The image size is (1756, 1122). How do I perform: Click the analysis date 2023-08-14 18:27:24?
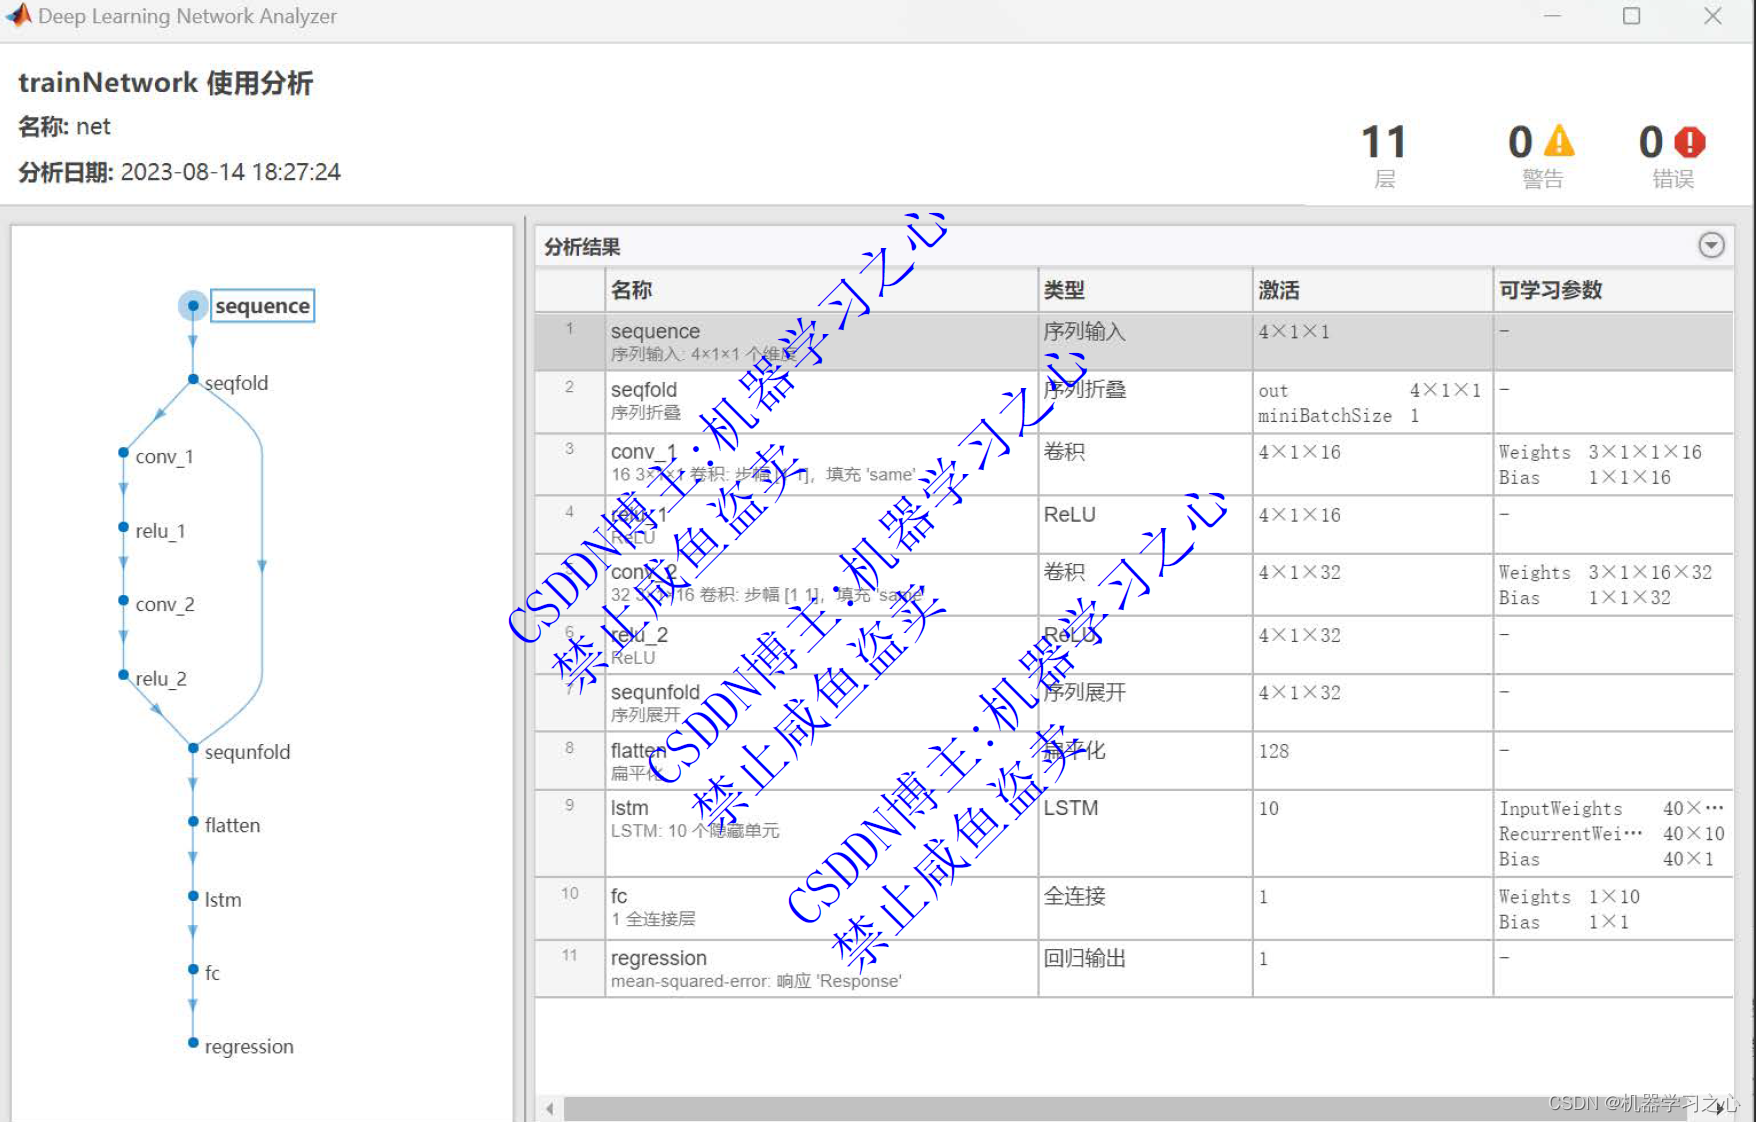[230, 172]
